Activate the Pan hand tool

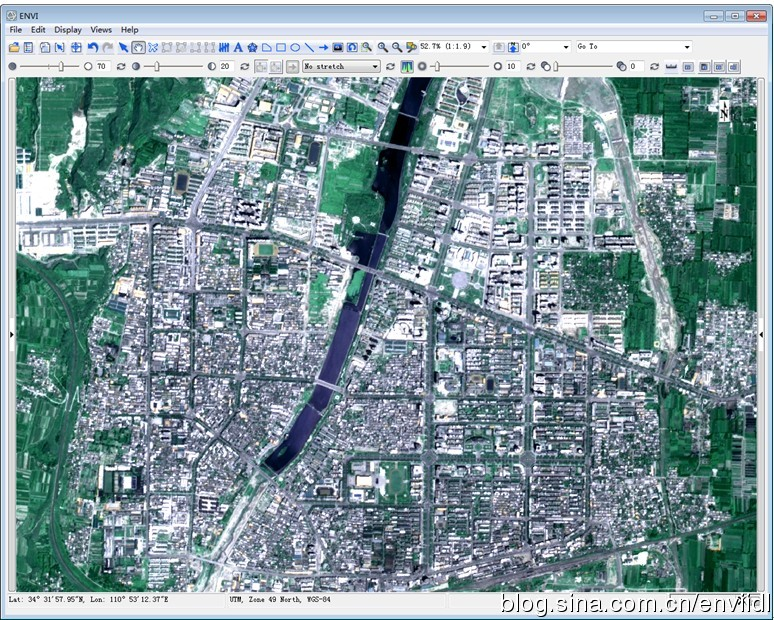(138, 47)
